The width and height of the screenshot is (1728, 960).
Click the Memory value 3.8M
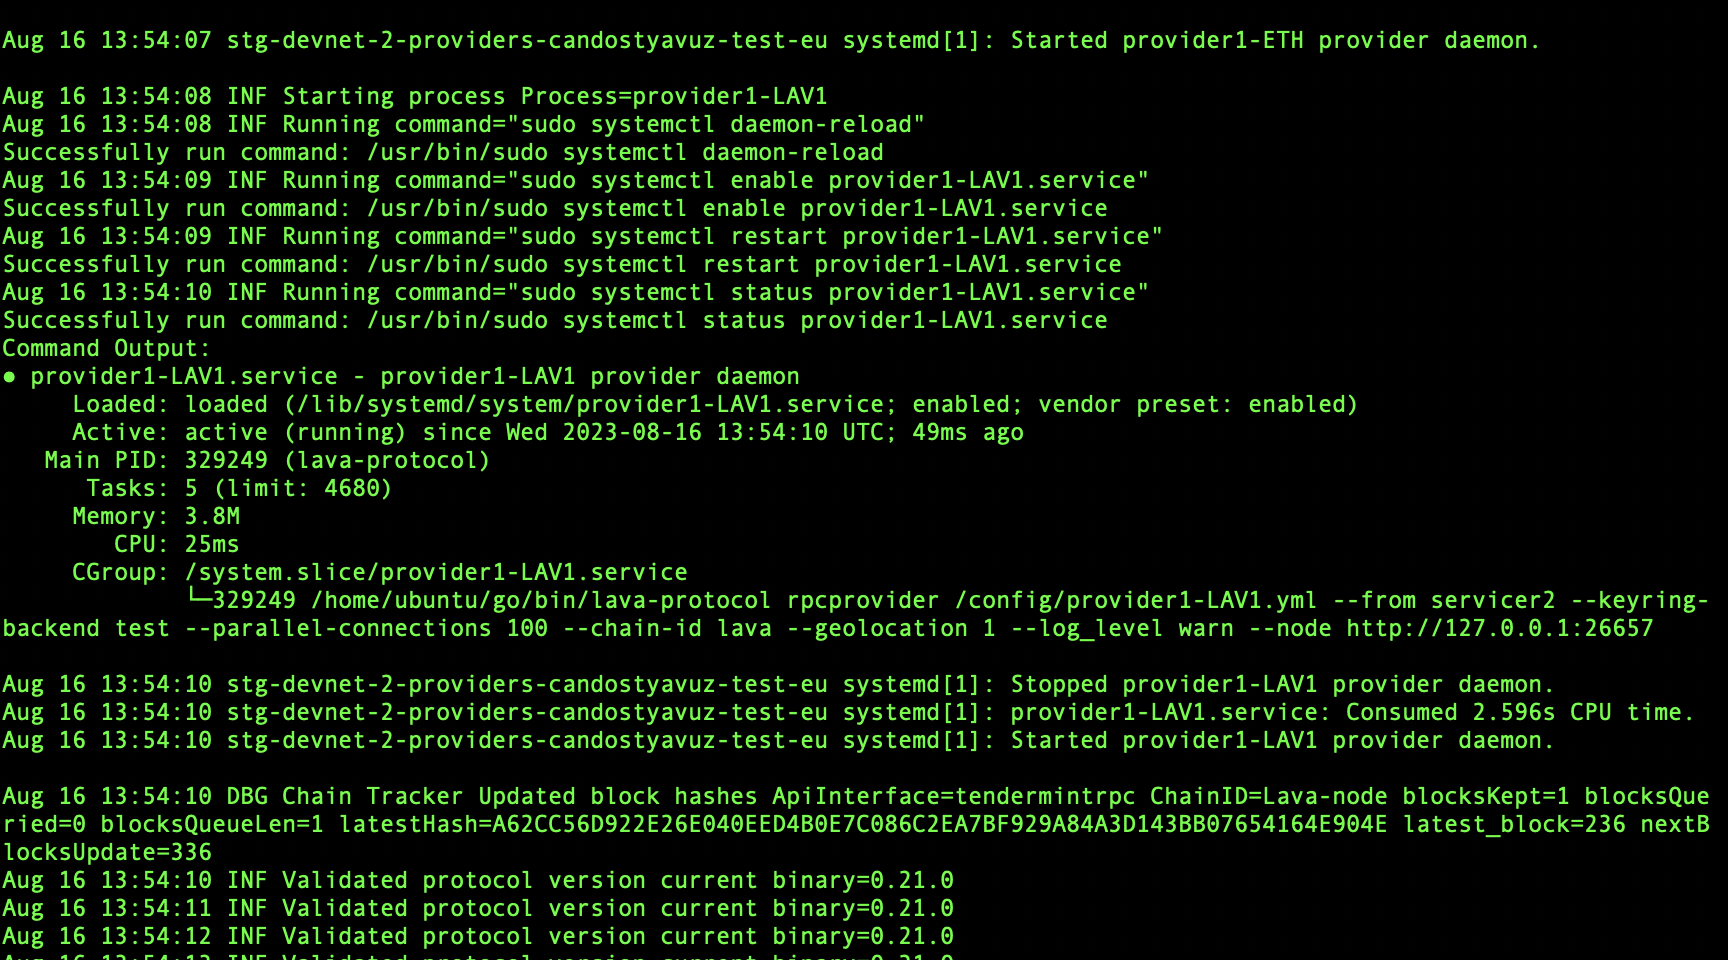coord(212,516)
